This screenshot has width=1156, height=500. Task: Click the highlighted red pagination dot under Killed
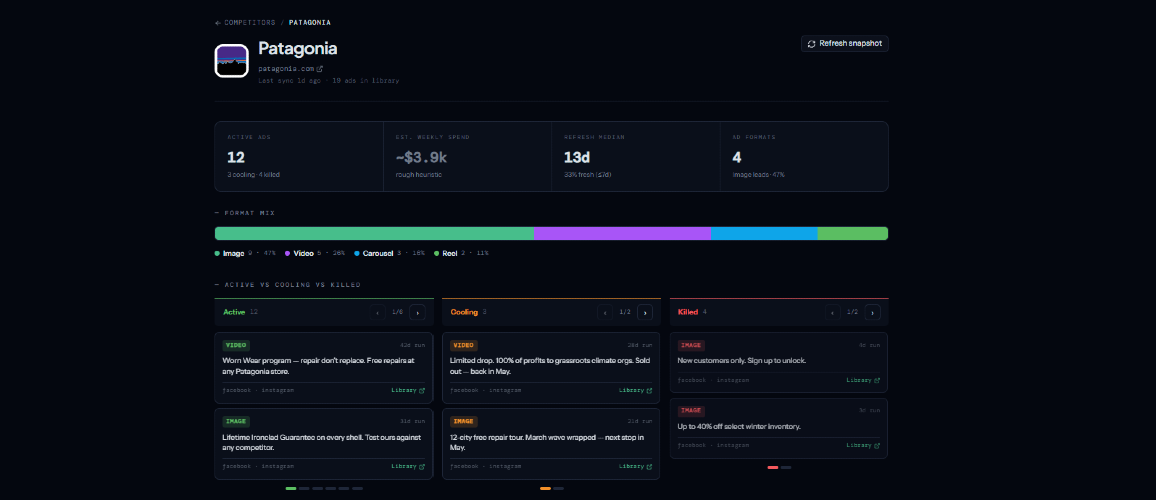click(x=773, y=468)
